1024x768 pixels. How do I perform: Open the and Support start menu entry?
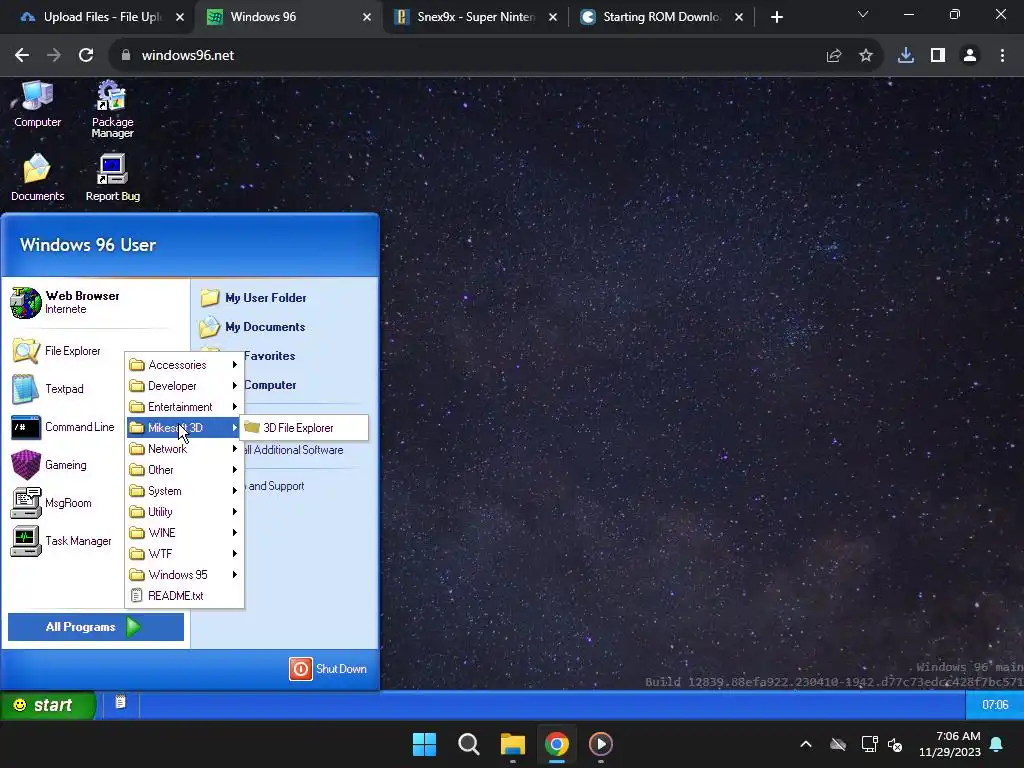(x=274, y=486)
